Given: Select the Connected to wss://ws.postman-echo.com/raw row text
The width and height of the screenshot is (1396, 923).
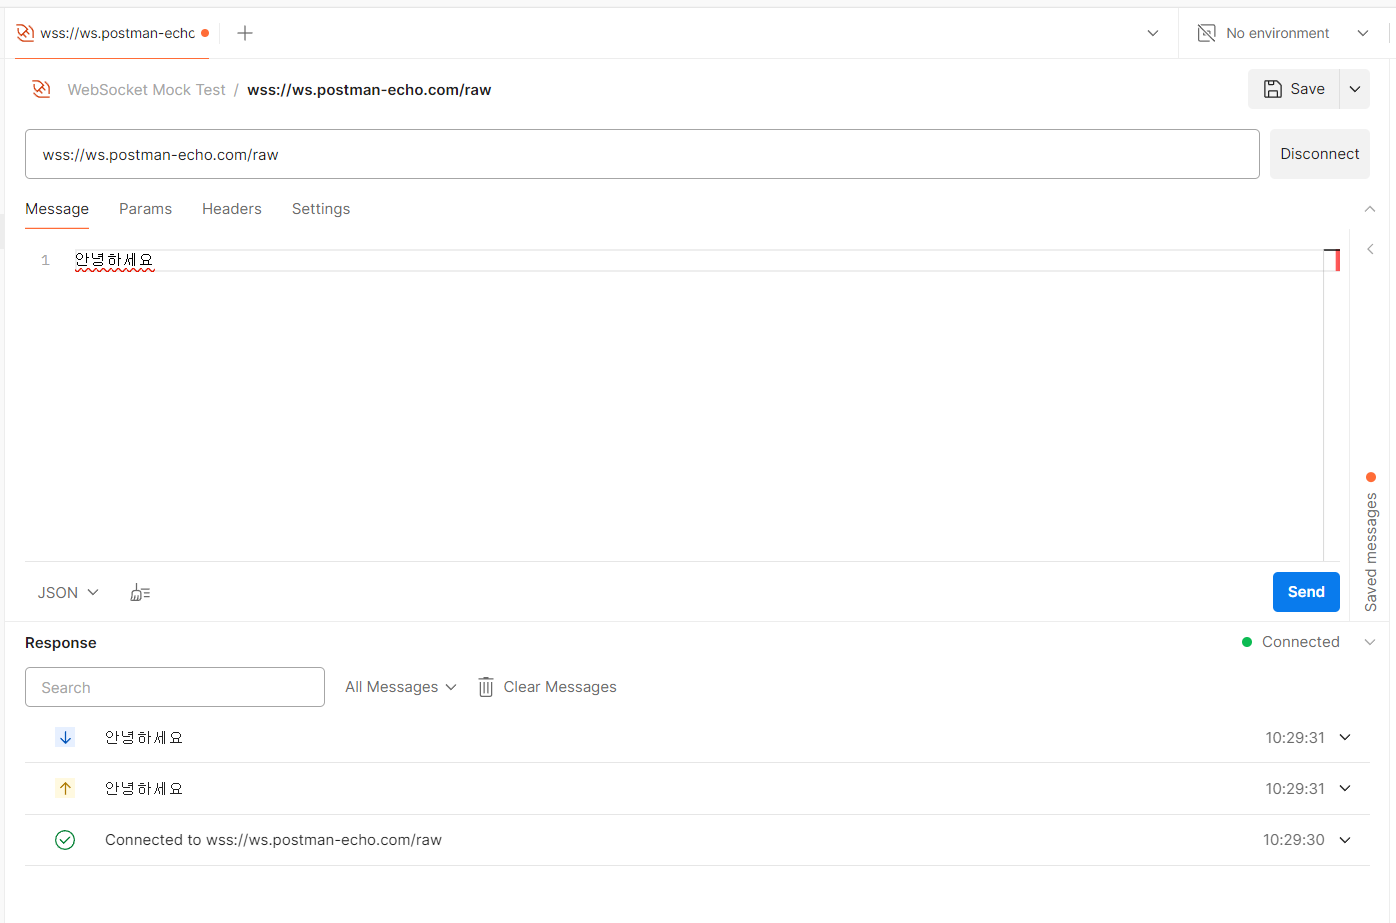Looking at the screenshot, I should click(273, 840).
